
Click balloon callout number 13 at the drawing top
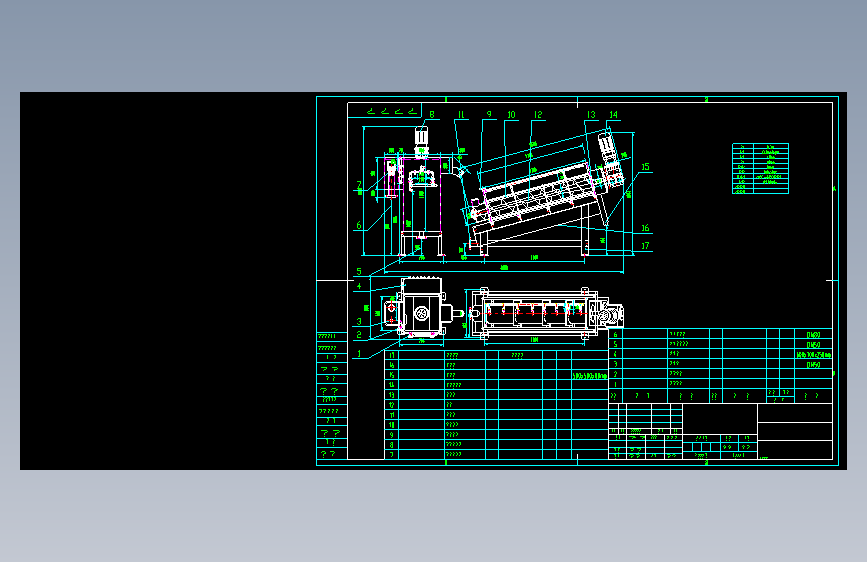(x=591, y=115)
